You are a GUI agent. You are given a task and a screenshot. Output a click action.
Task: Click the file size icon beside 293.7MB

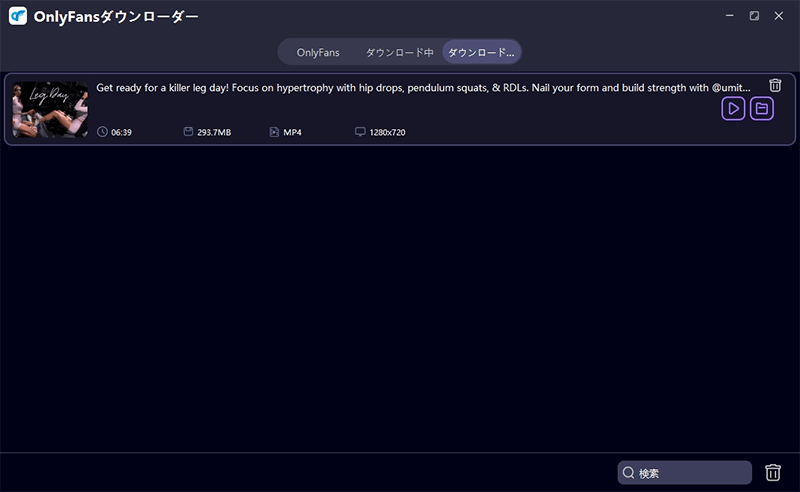pyautogui.click(x=188, y=132)
